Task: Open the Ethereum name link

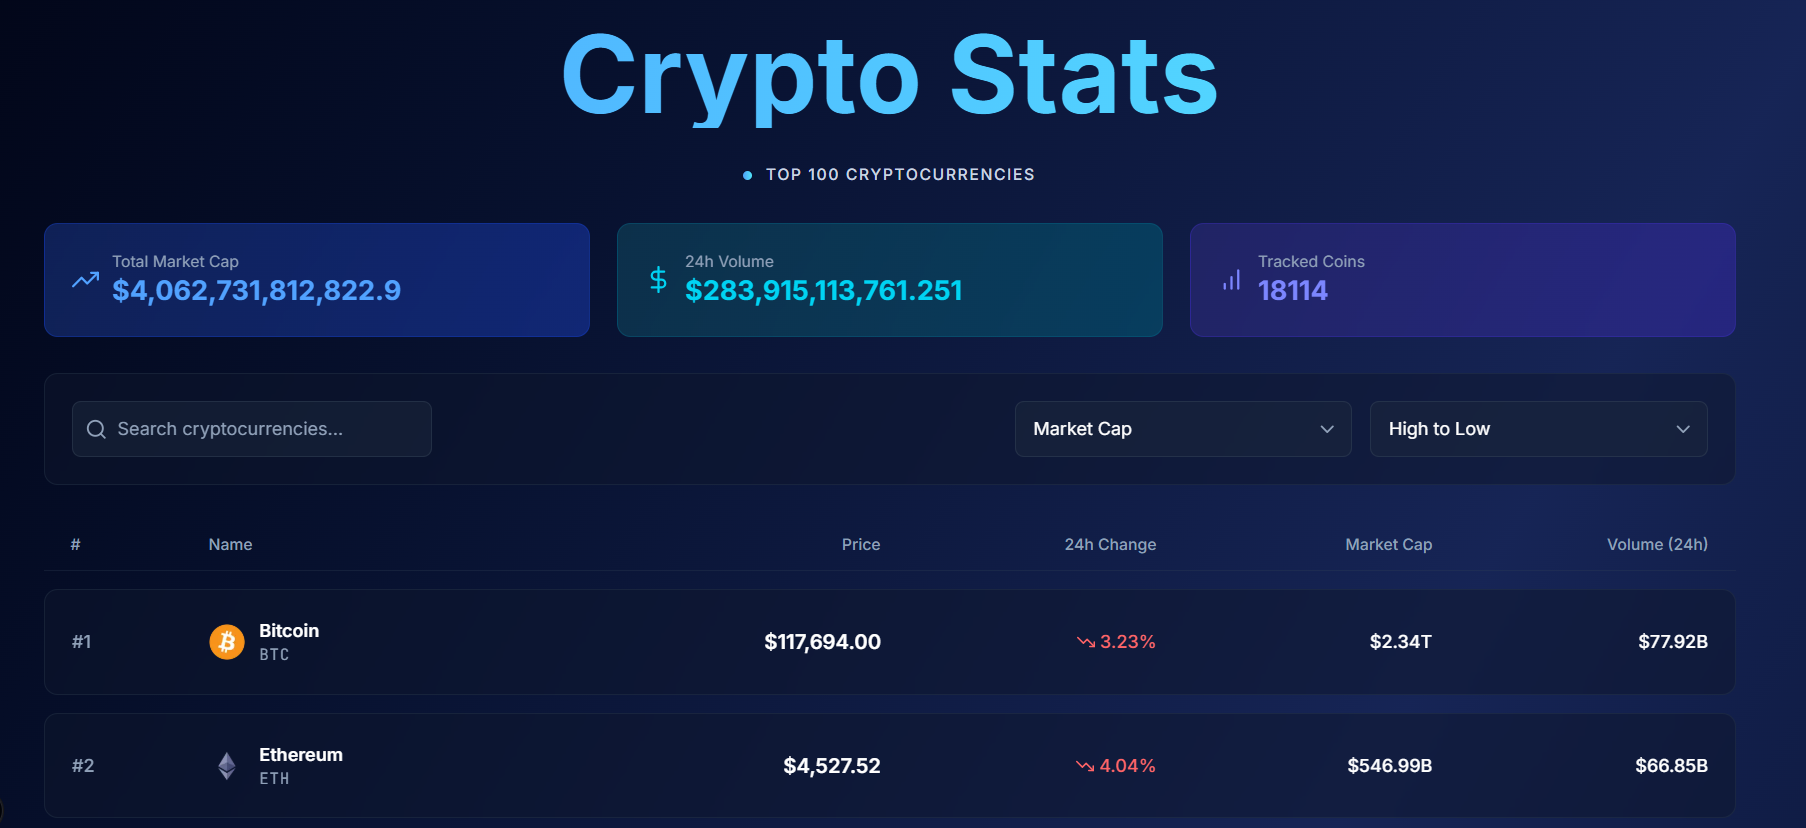Action: click(x=300, y=755)
